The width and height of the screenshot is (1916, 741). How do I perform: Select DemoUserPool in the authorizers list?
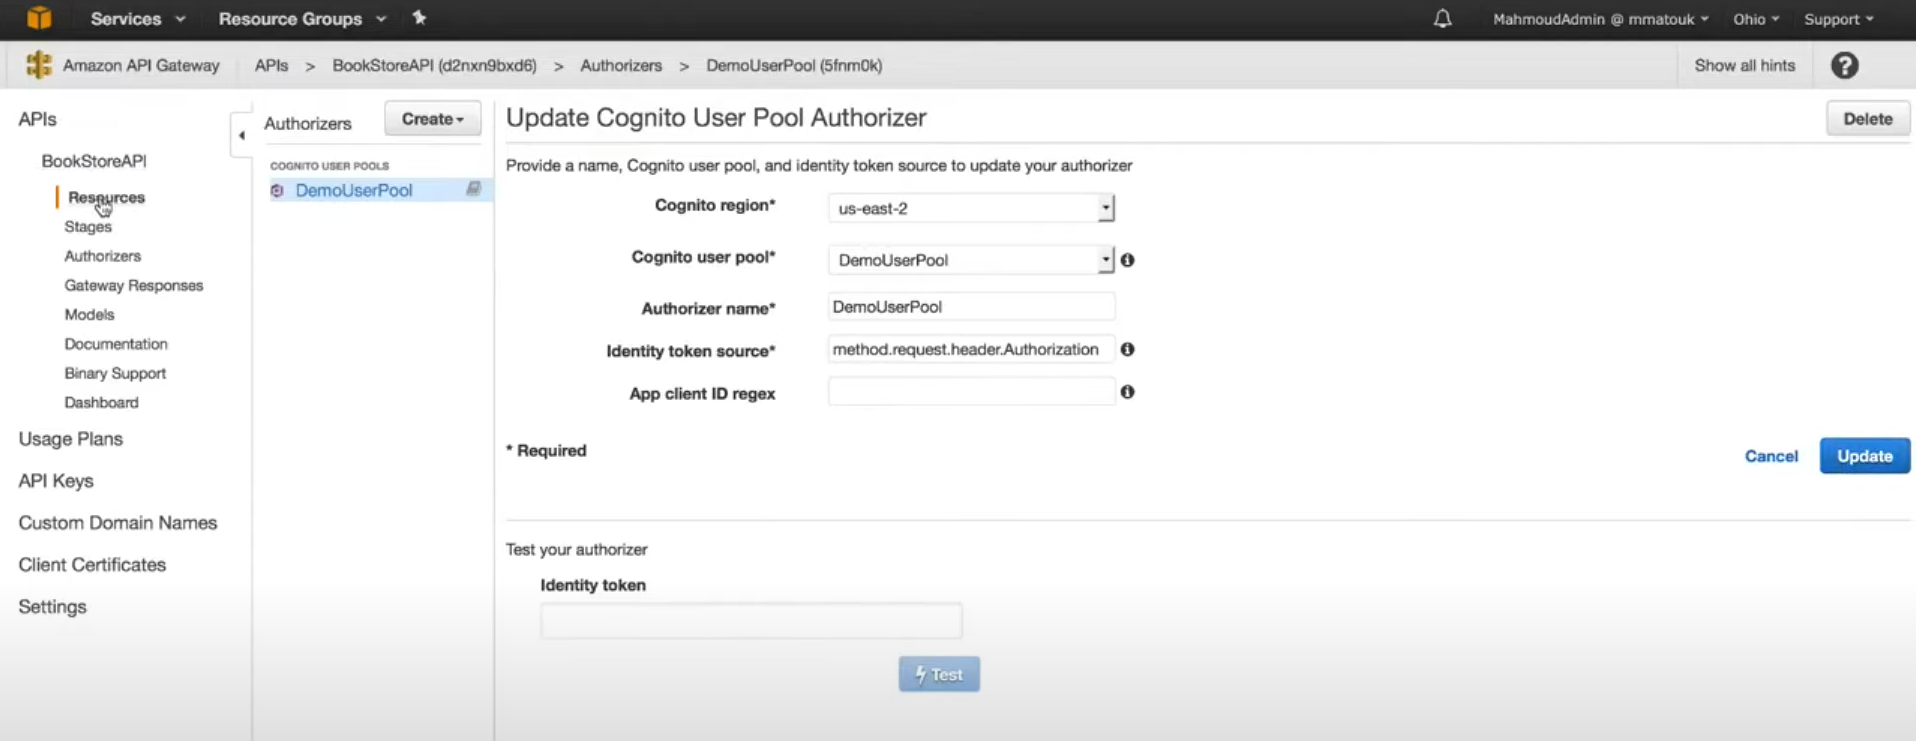(353, 190)
